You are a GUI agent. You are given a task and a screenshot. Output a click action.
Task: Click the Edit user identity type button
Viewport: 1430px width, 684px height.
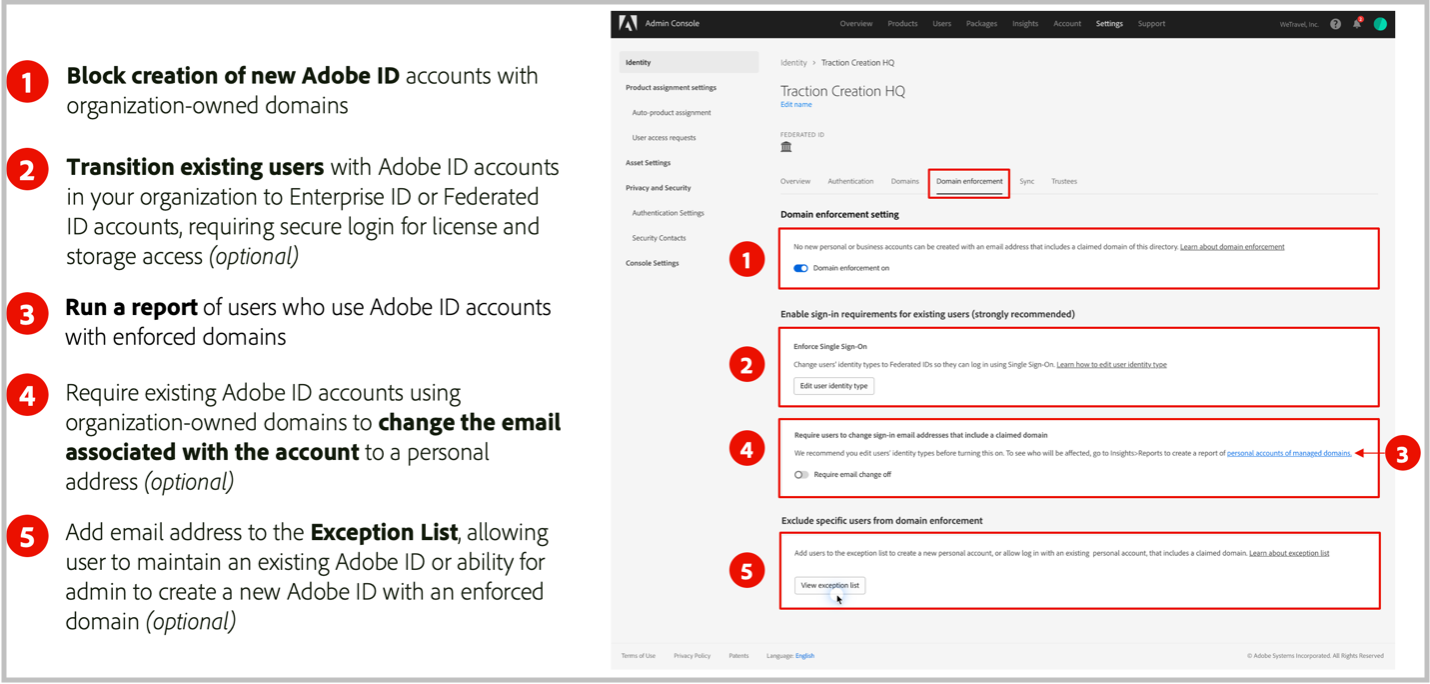833,385
